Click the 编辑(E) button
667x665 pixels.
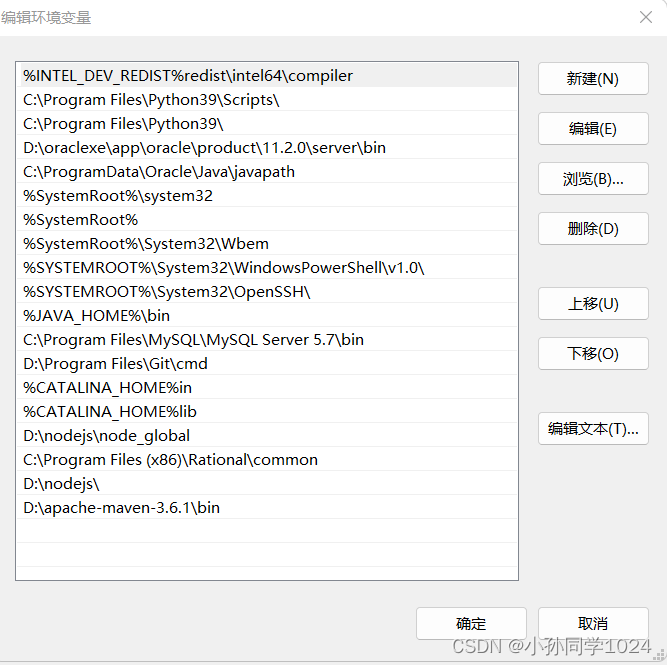[x=593, y=128]
